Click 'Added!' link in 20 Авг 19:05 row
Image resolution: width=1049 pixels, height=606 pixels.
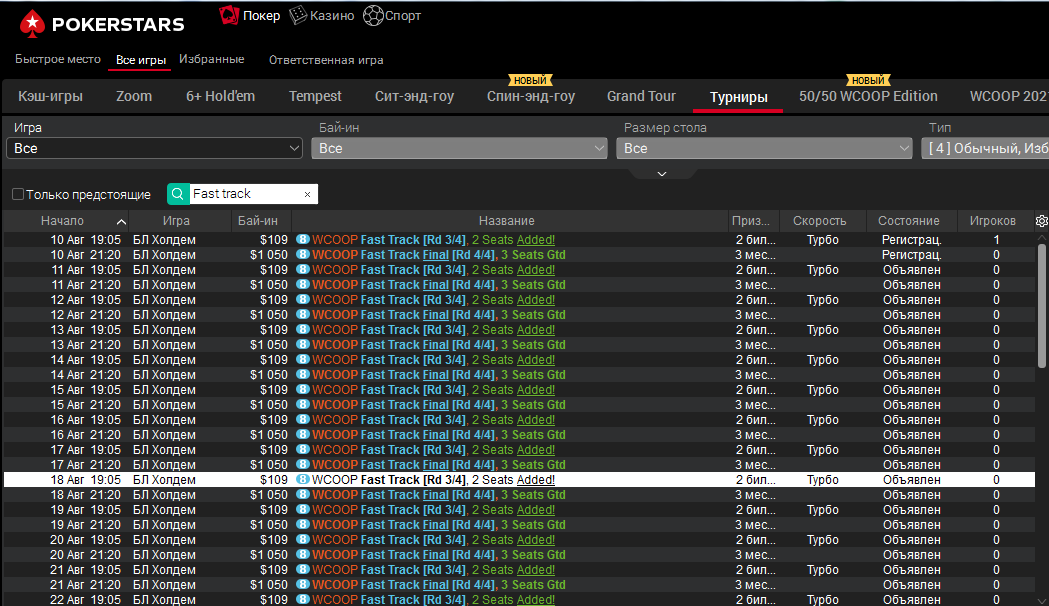coord(536,540)
